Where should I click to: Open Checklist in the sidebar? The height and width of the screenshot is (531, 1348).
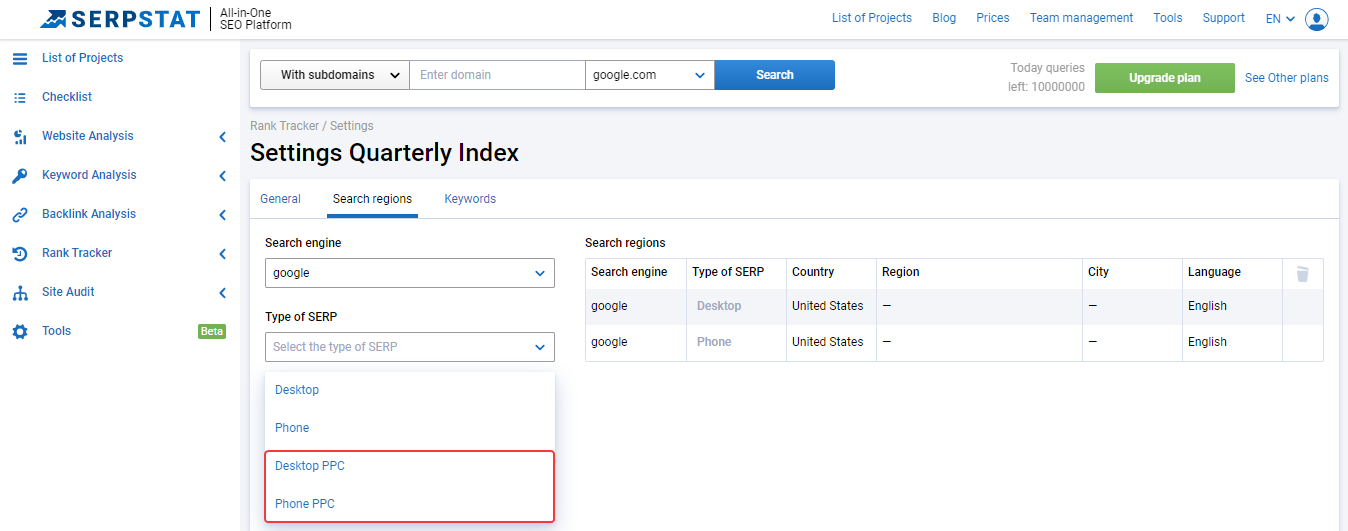(x=67, y=97)
